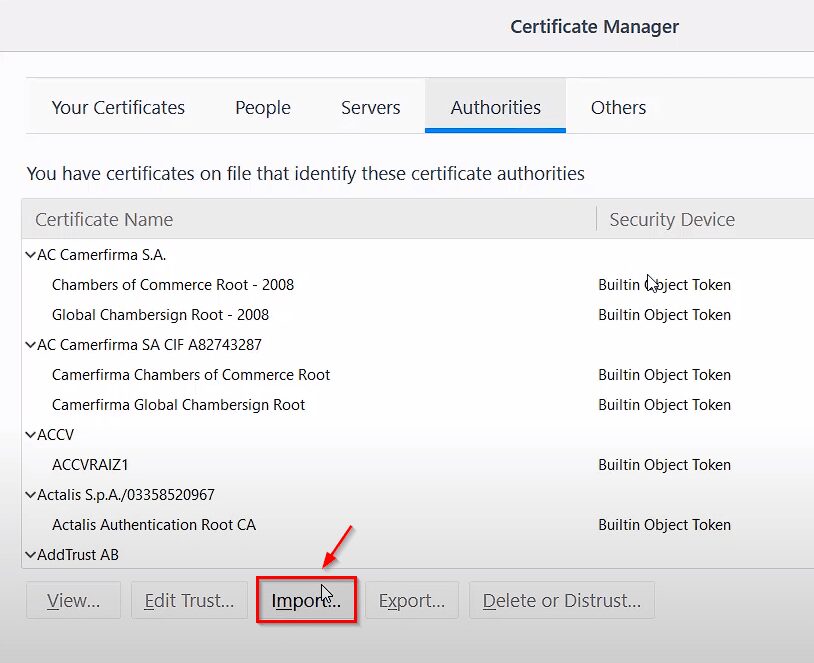Collapse the Actalis S.p.A./03358520967 group

31,495
